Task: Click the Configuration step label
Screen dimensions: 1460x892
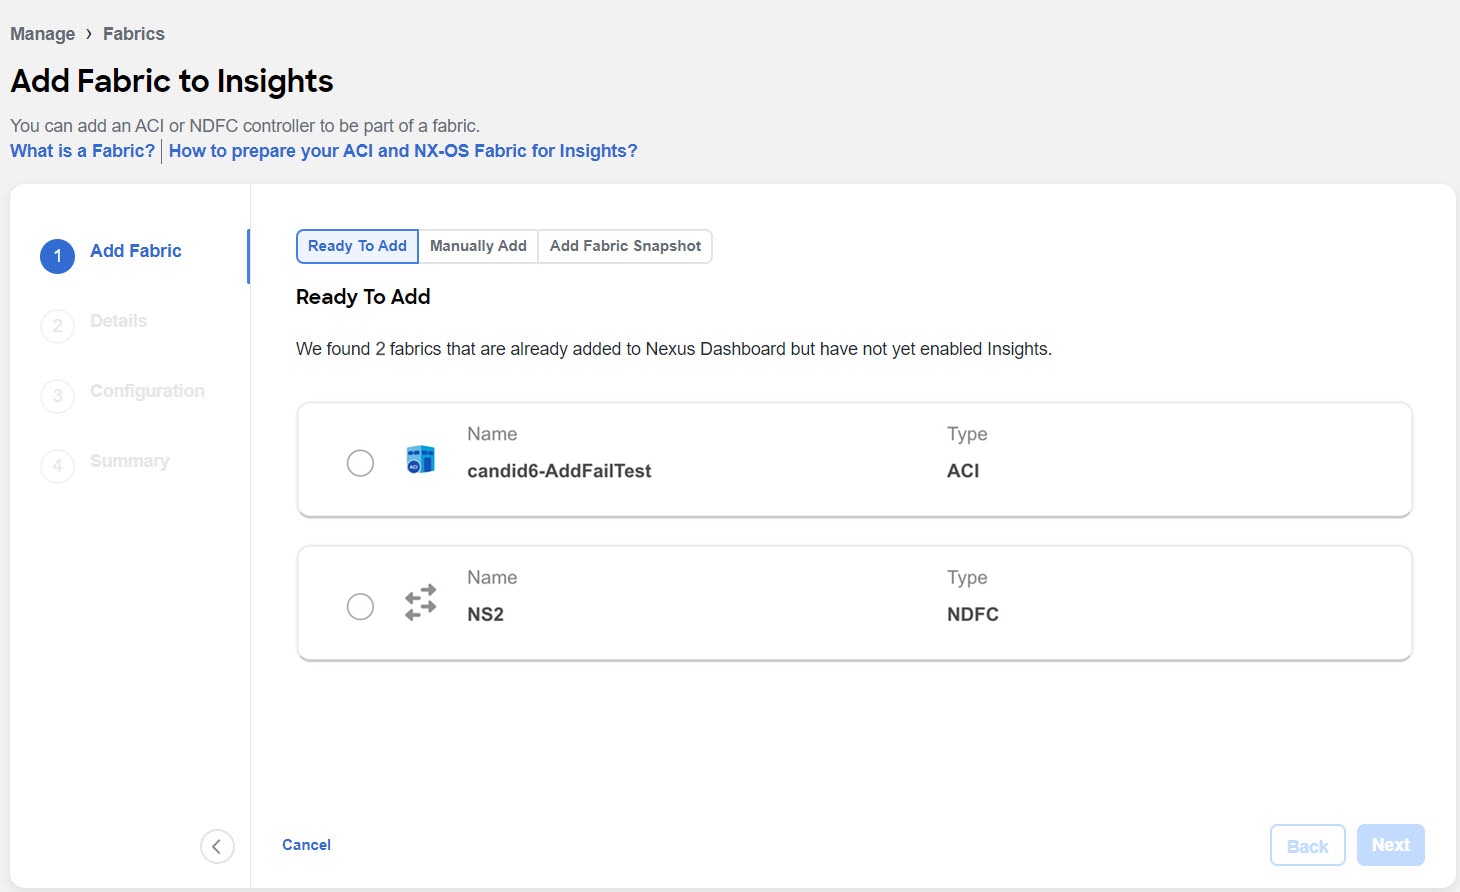Action: (x=147, y=391)
